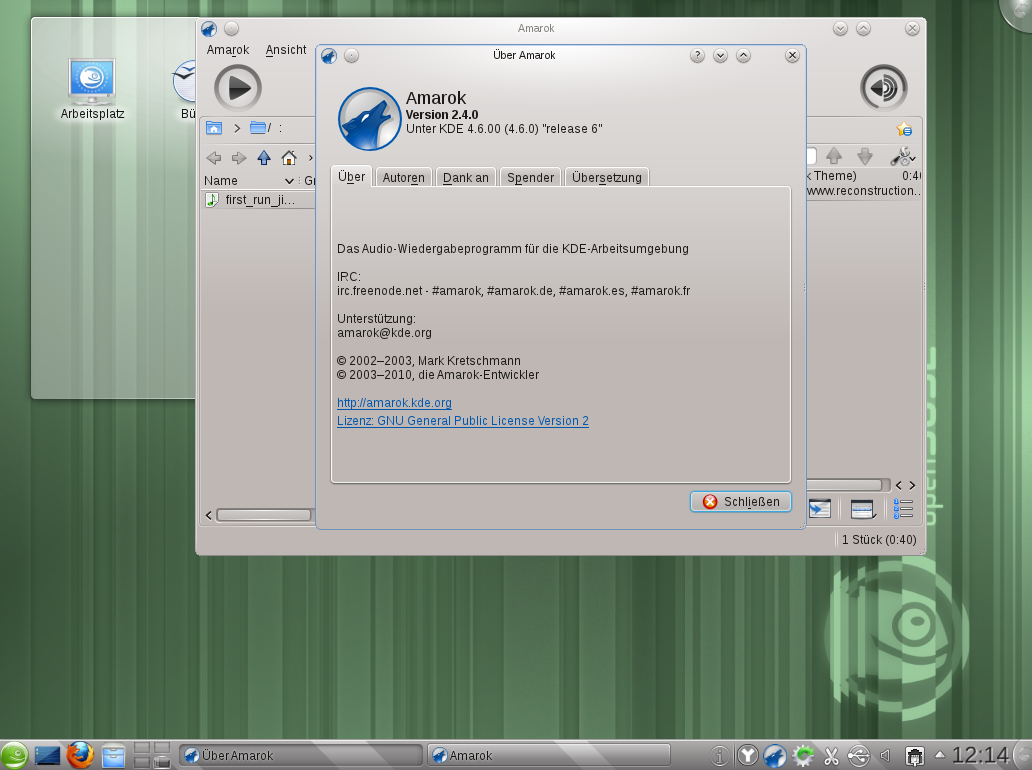Switch to the Dank an tab
1032x770 pixels.
pos(465,176)
